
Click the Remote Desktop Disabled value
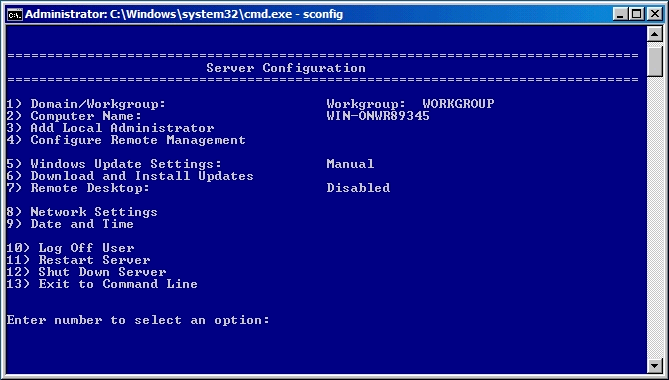tap(358, 188)
